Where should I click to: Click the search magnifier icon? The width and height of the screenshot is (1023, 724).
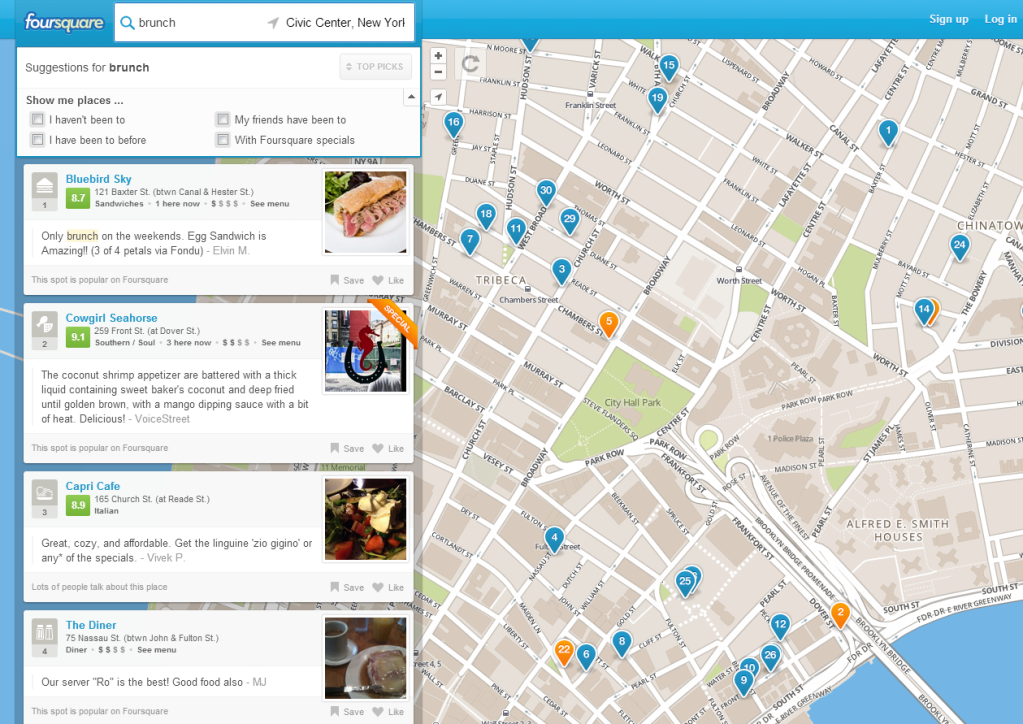pyautogui.click(x=127, y=23)
